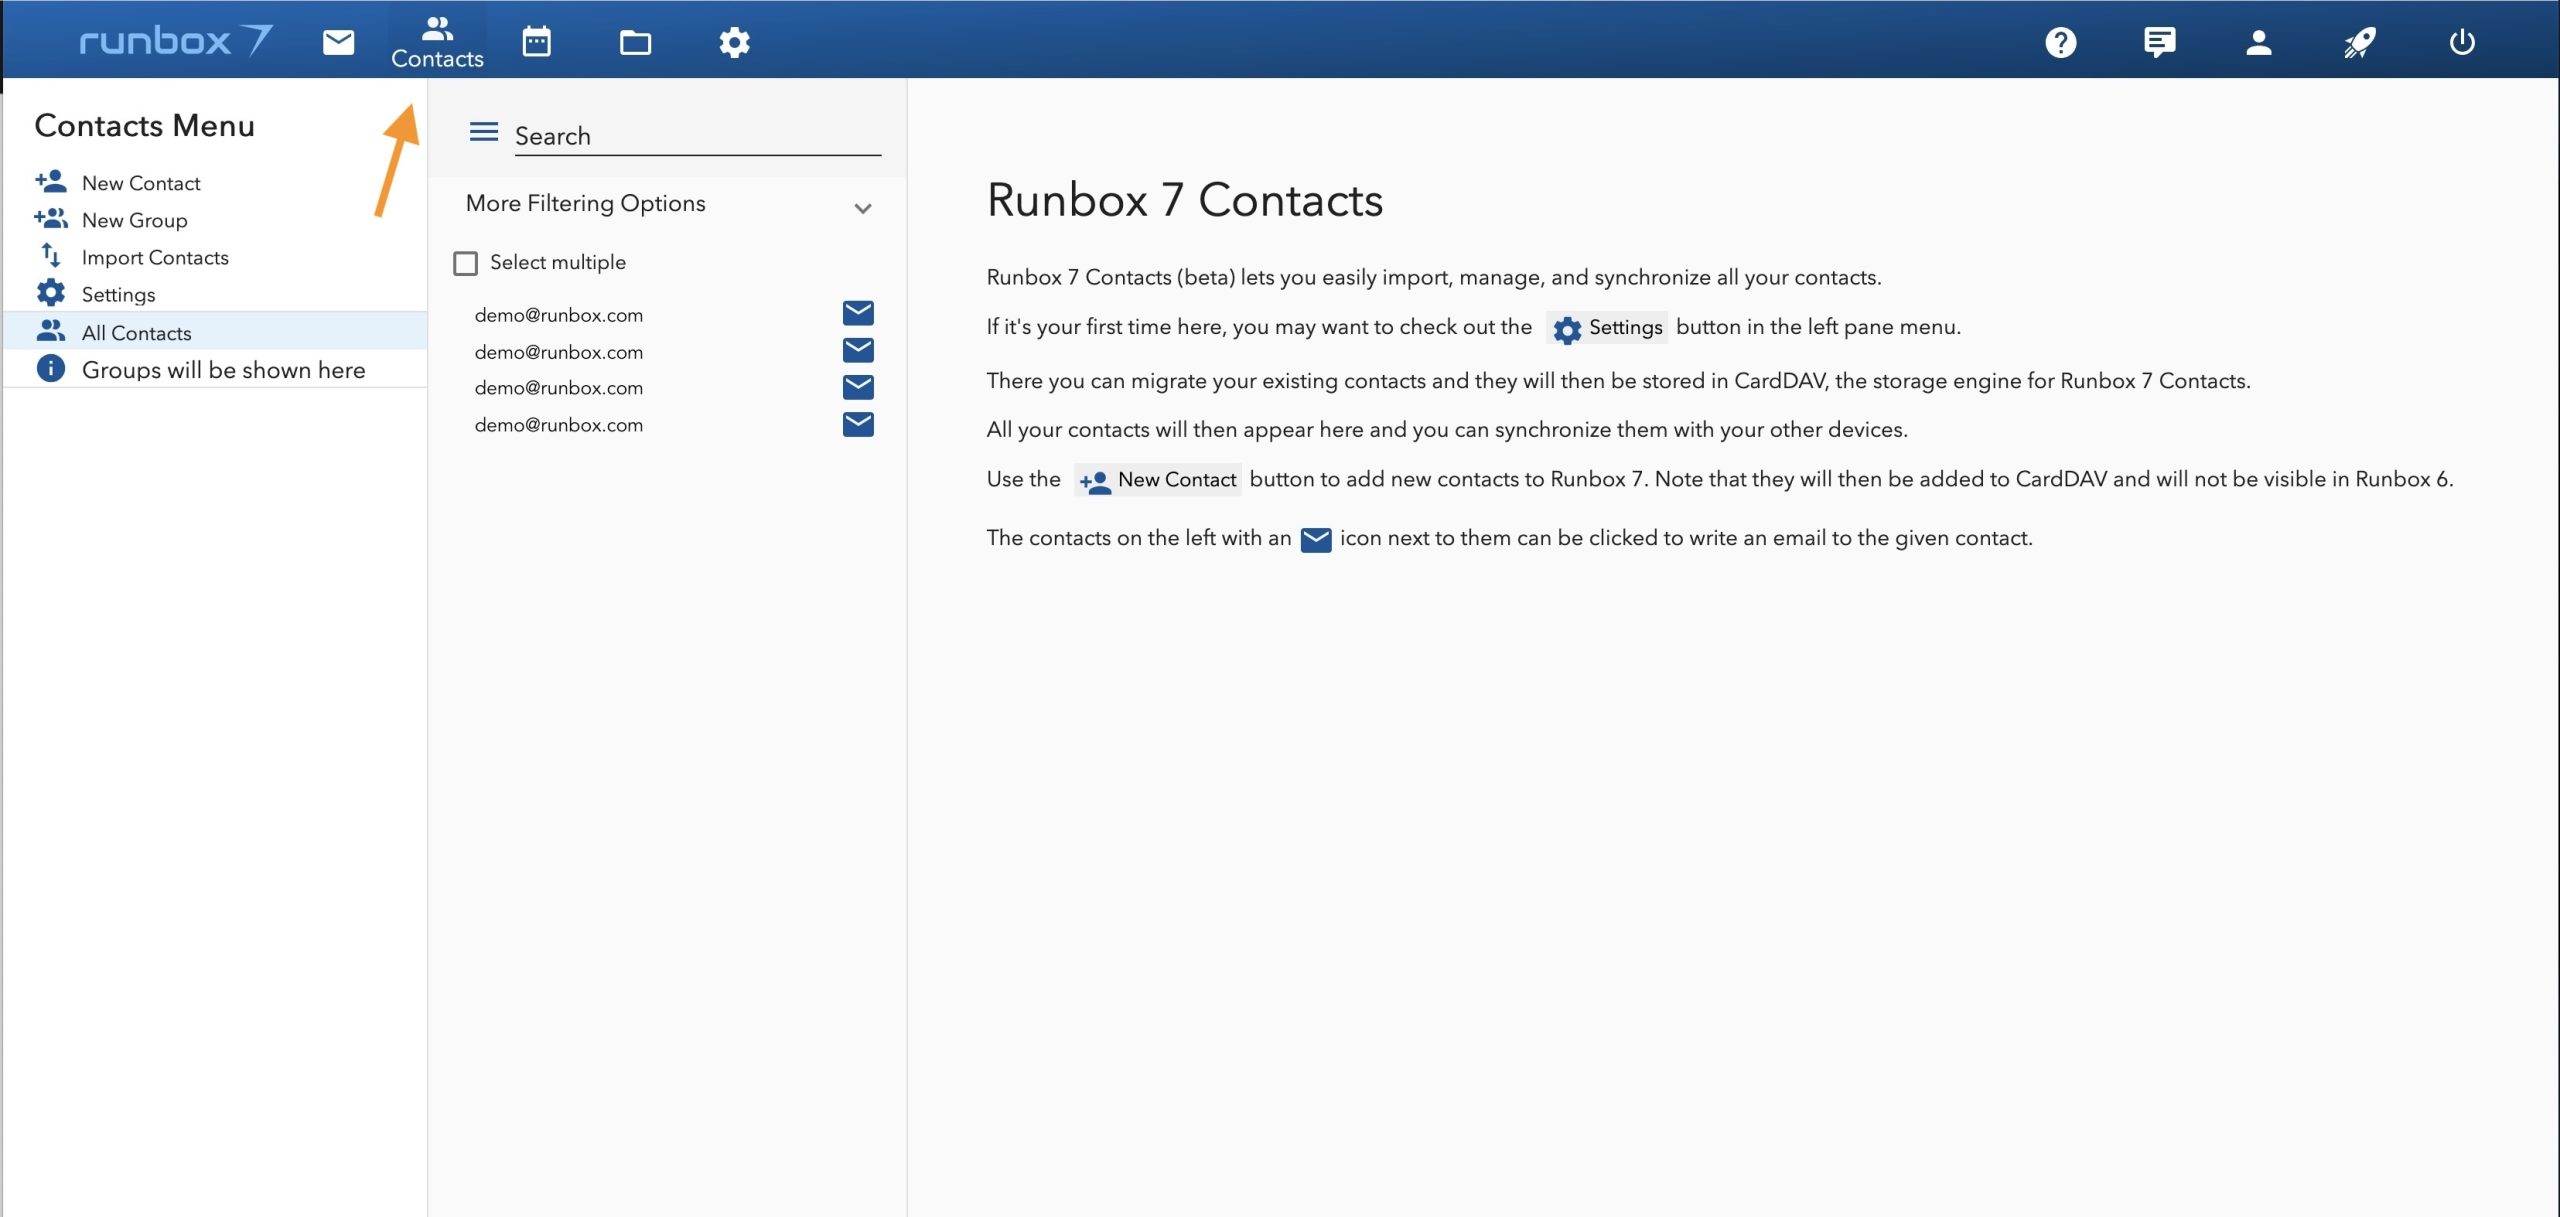The width and height of the screenshot is (2560, 1217).
Task: Expand More Filtering Options chevron
Action: click(863, 208)
